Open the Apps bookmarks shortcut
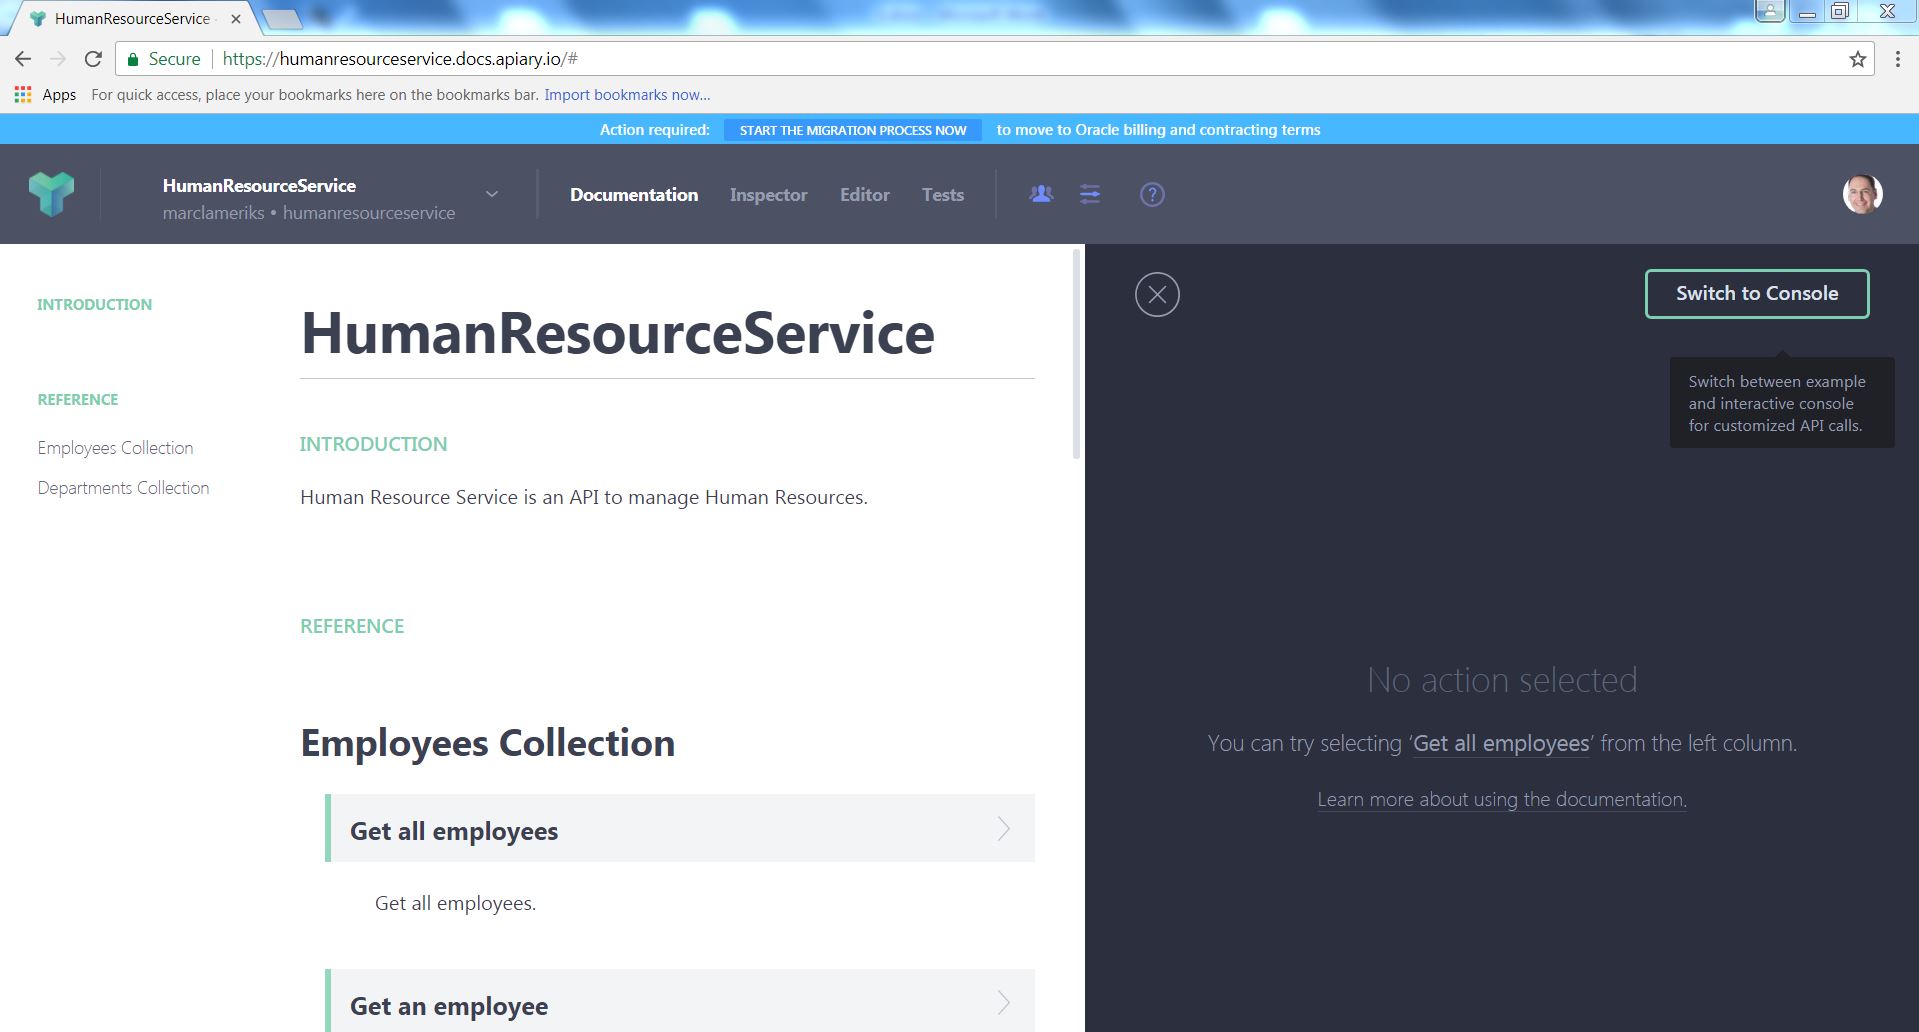The width and height of the screenshot is (1919, 1032). tap(46, 95)
